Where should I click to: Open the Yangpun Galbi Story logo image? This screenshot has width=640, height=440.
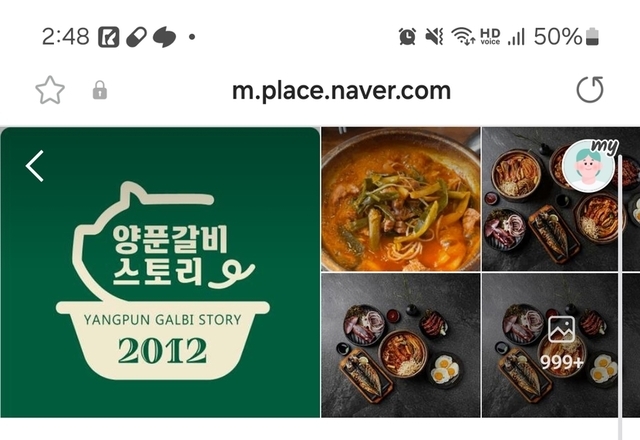click(160, 272)
